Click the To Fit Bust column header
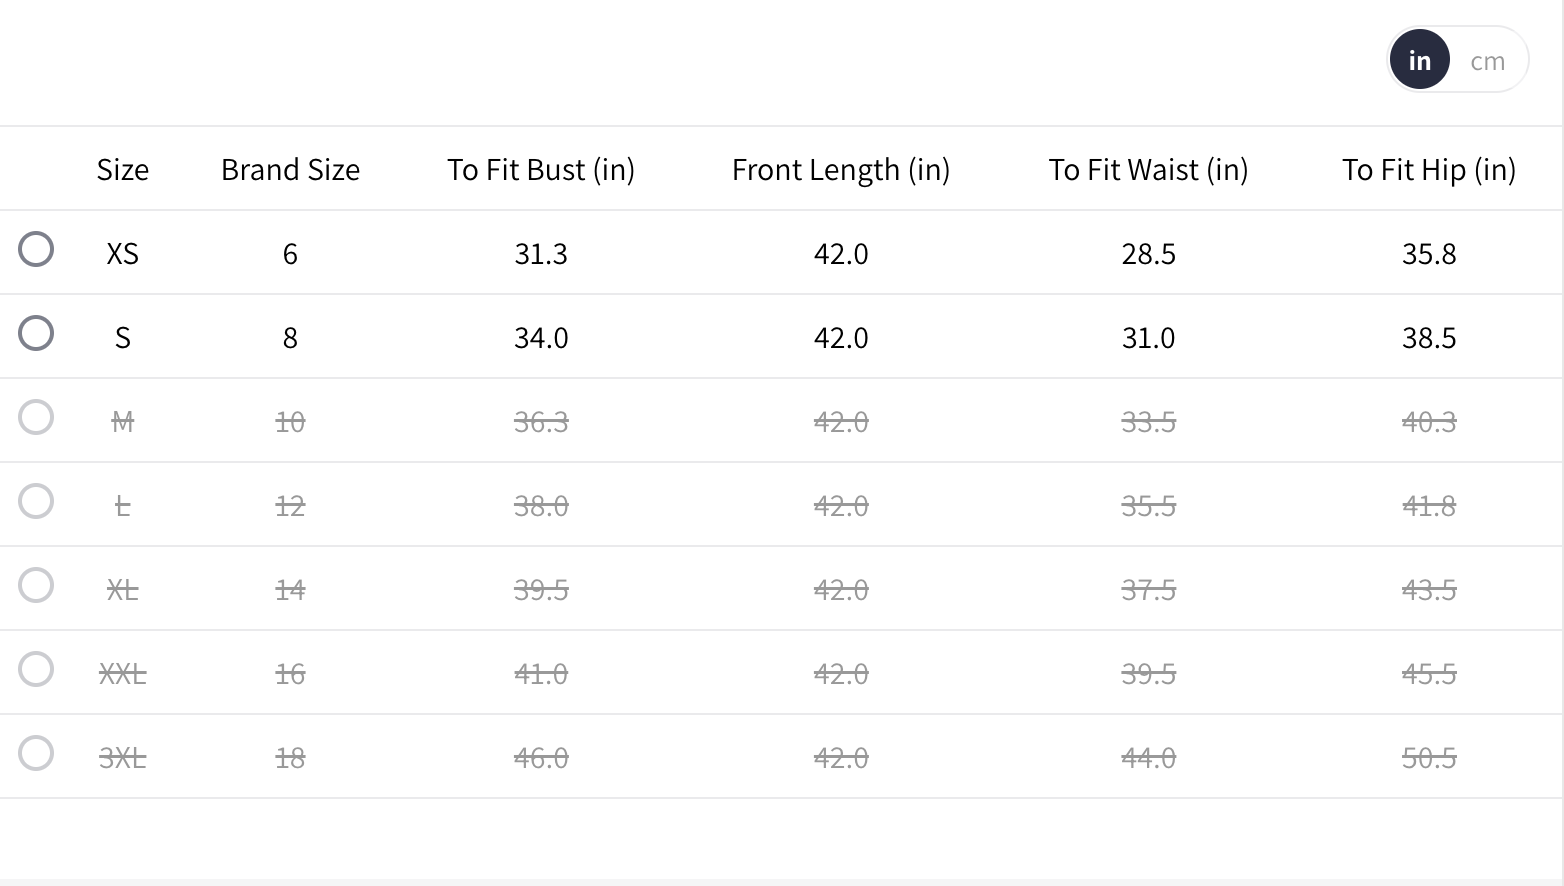 pyautogui.click(x=541, y=170)
